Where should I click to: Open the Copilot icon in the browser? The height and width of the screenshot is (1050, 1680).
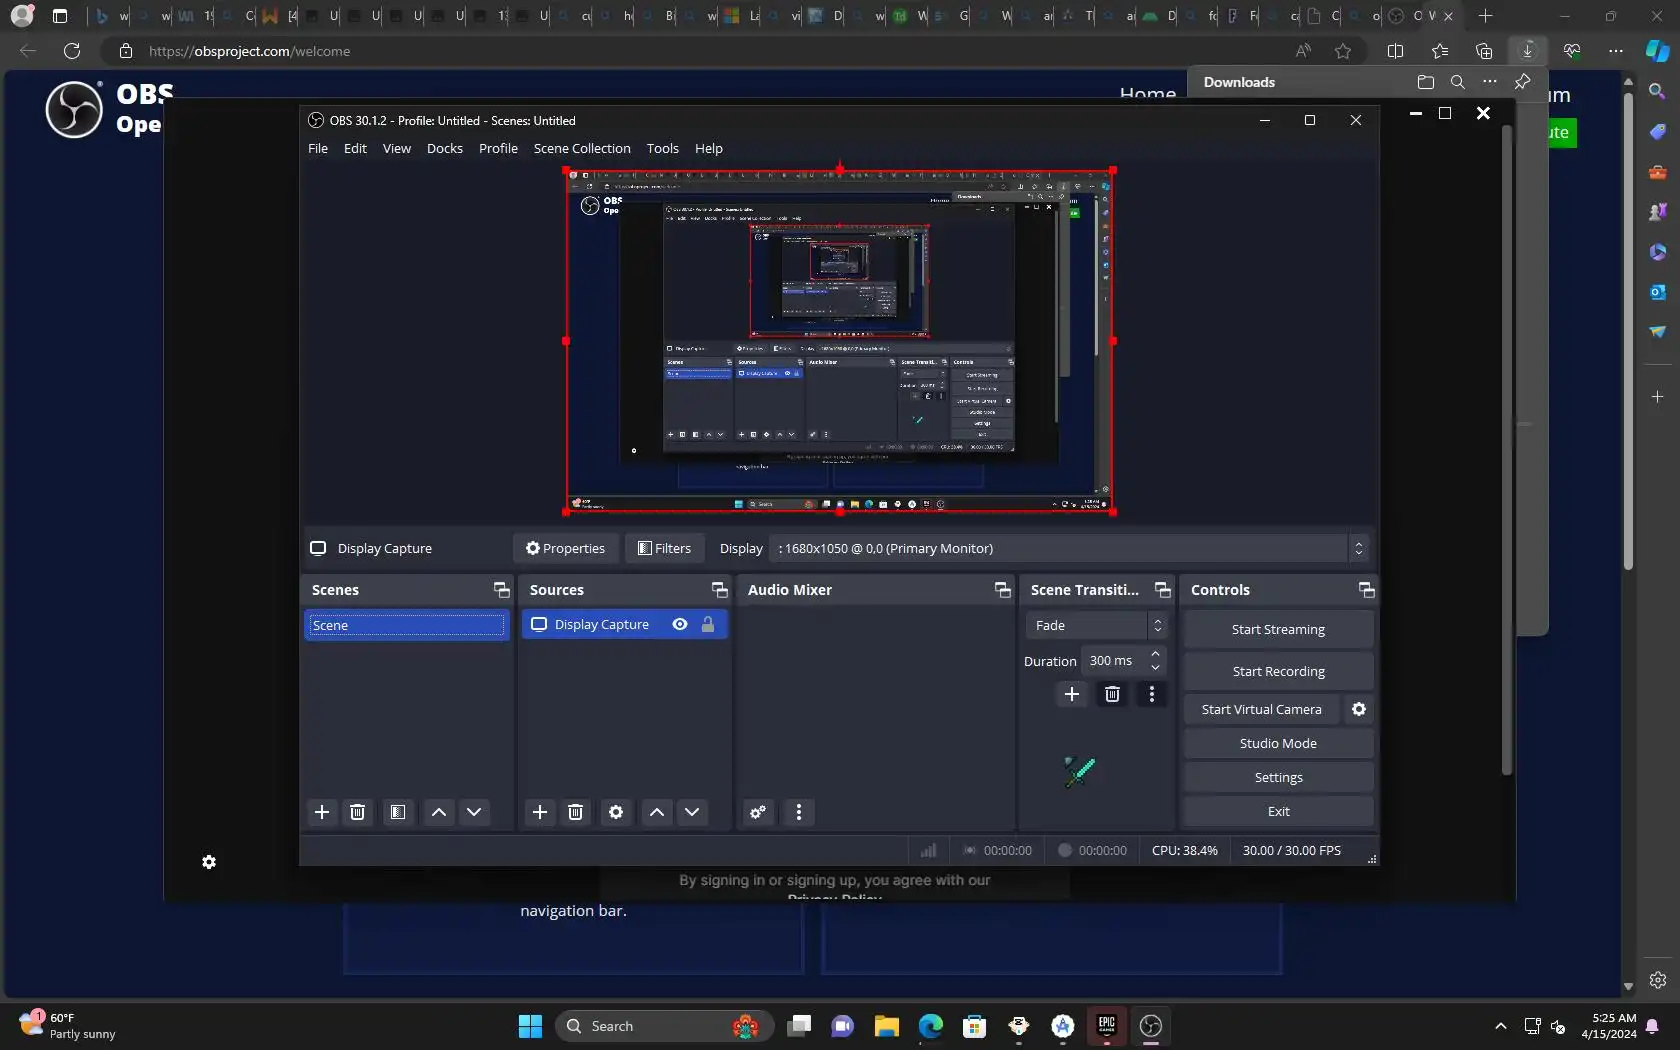point(1658,51)
